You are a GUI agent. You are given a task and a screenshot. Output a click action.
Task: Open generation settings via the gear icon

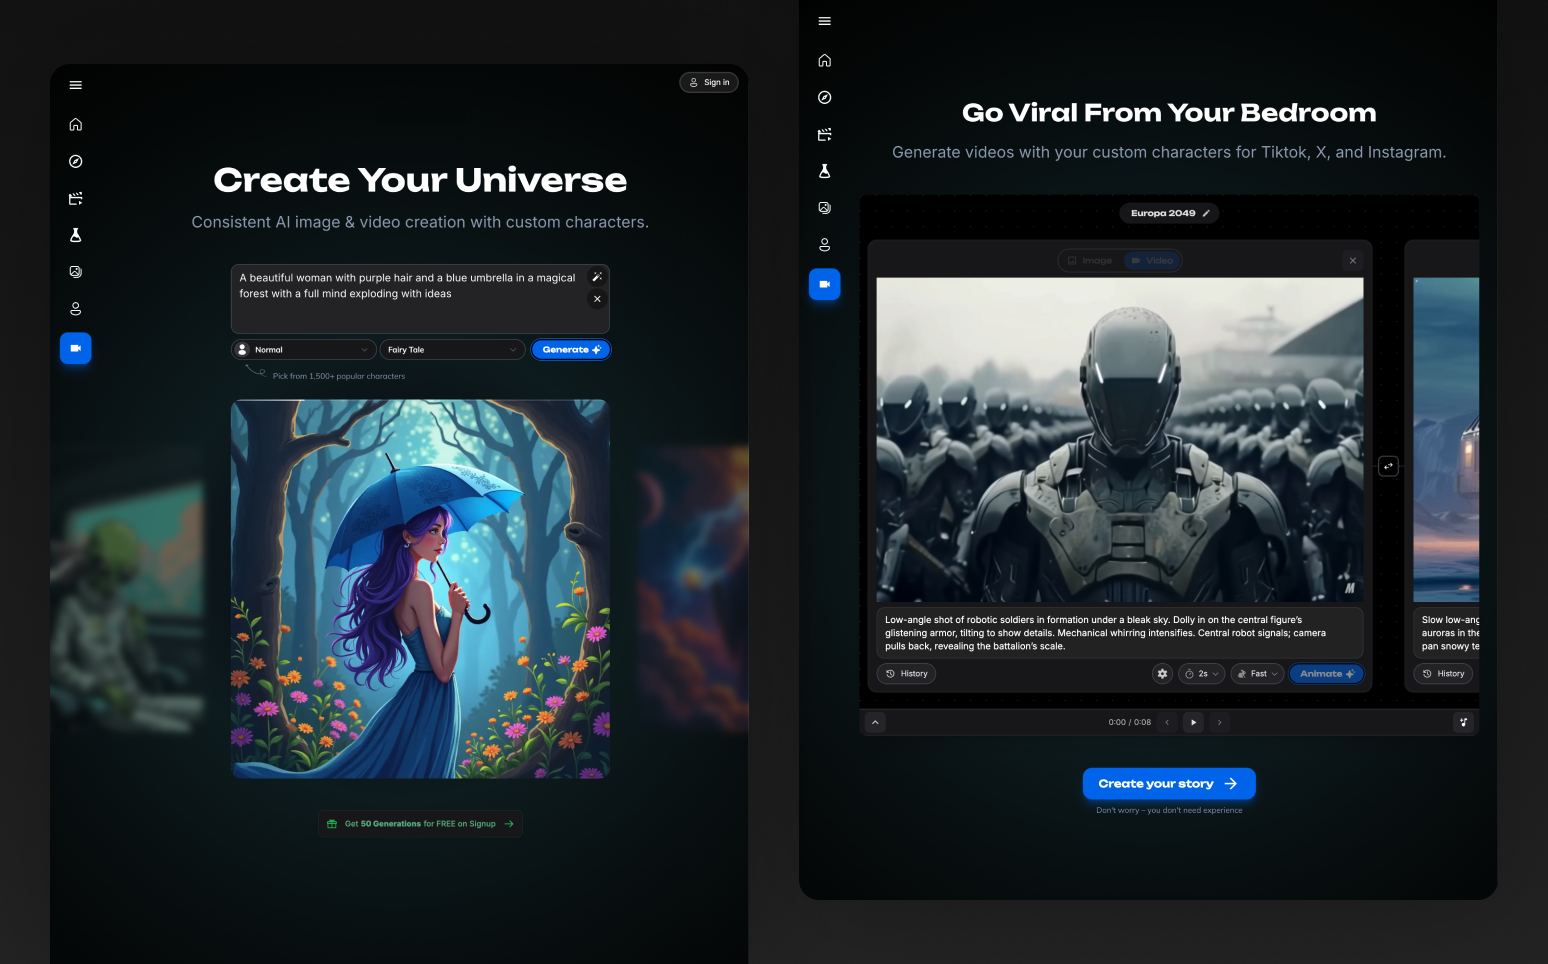(x=1162, y=673)
